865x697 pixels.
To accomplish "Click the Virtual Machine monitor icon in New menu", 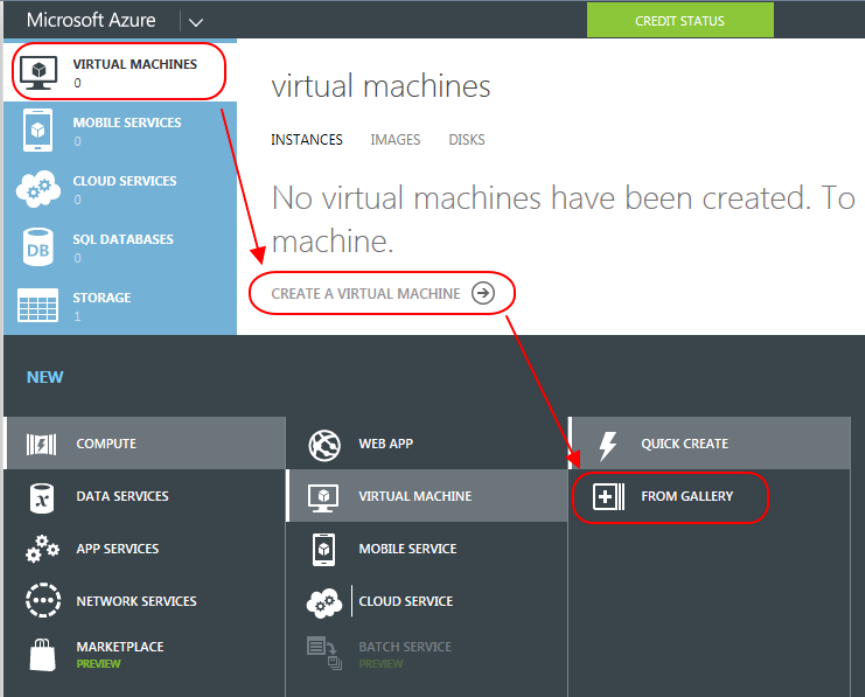I will pos(324,498).
